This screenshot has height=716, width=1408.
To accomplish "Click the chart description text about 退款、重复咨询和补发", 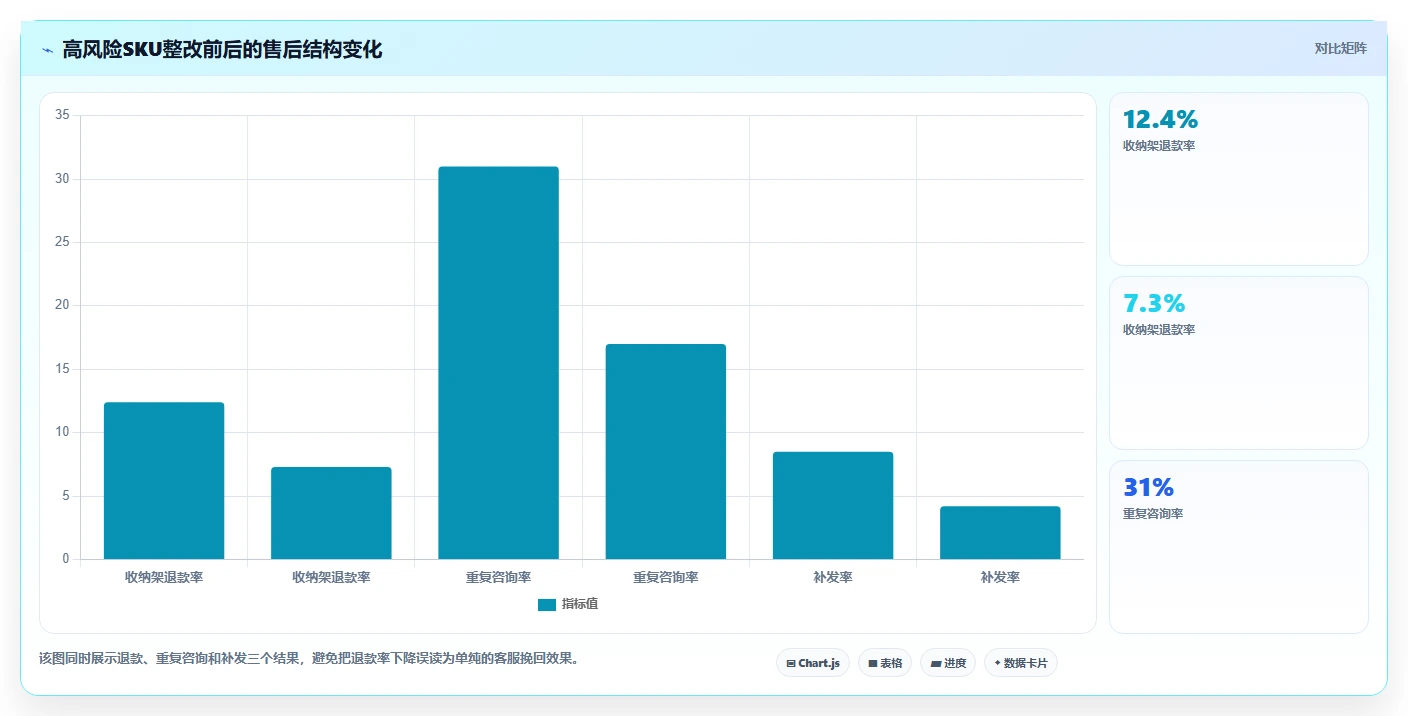I will (x=309, y=659).
